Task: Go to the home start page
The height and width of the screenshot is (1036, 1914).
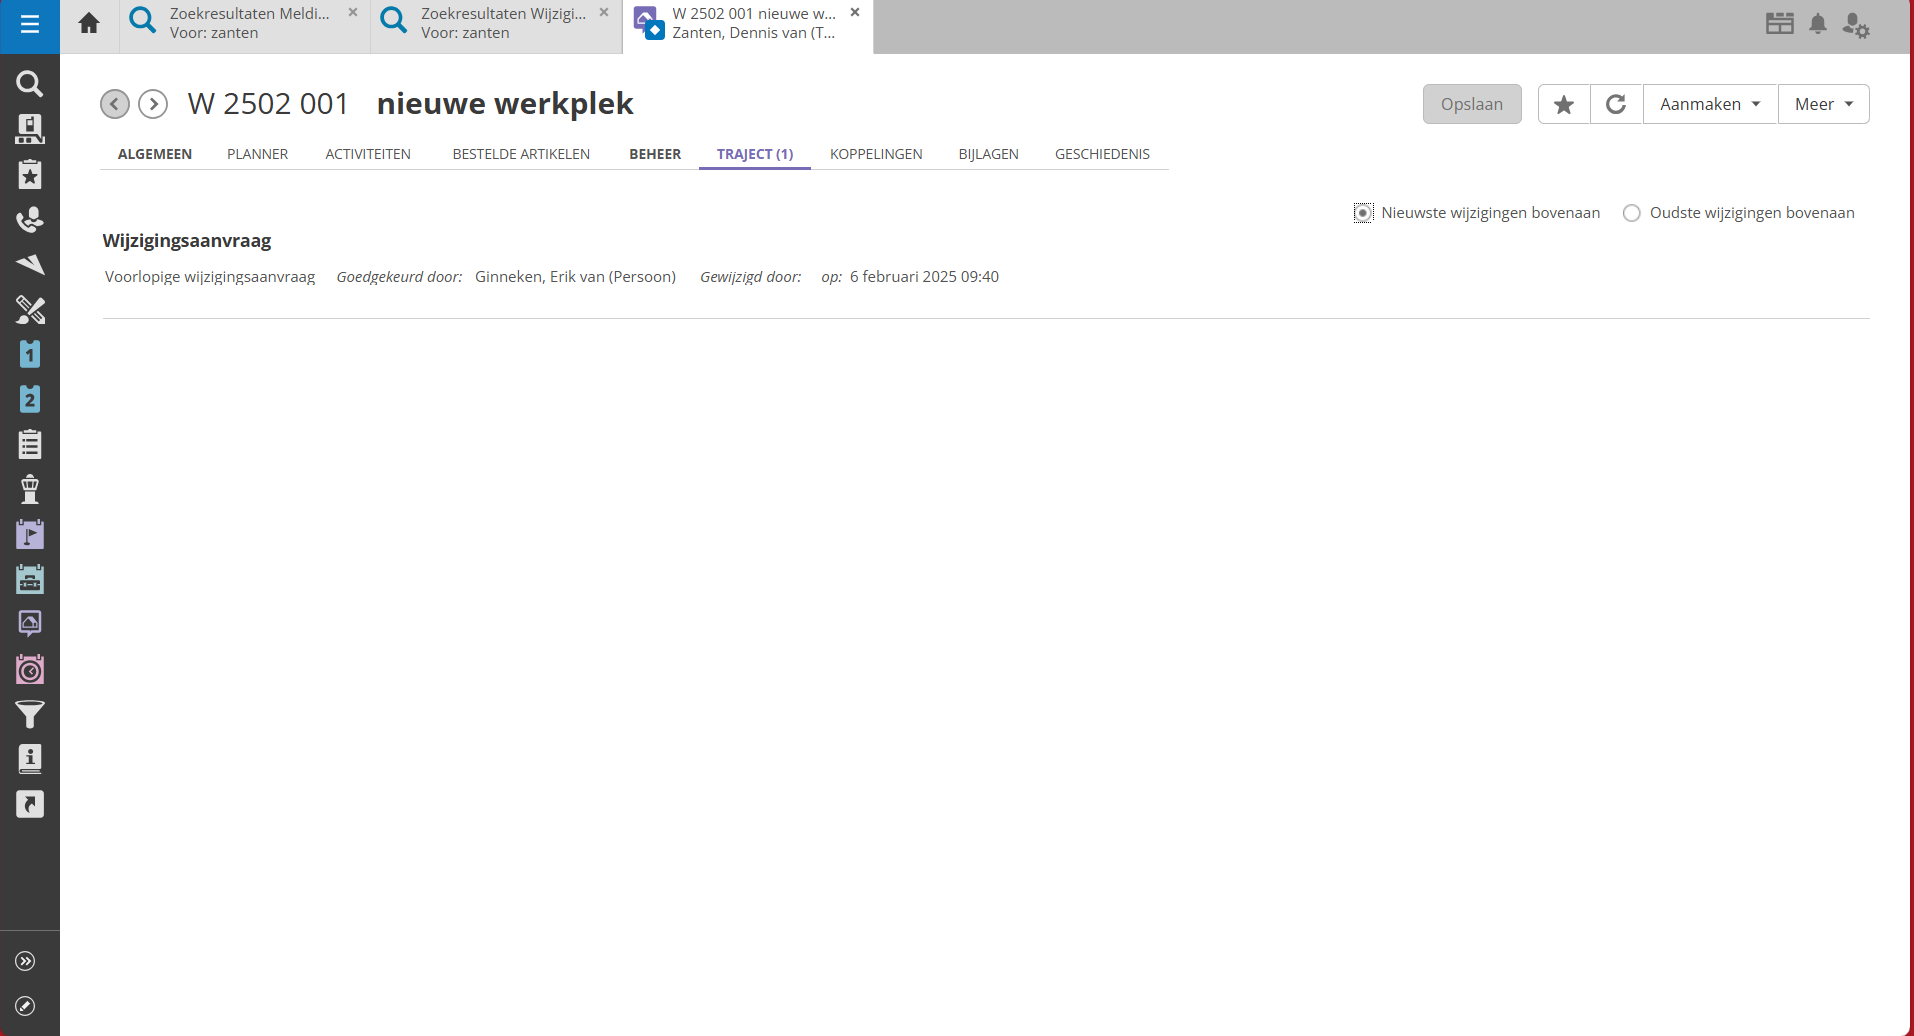Action: point(89,24)
